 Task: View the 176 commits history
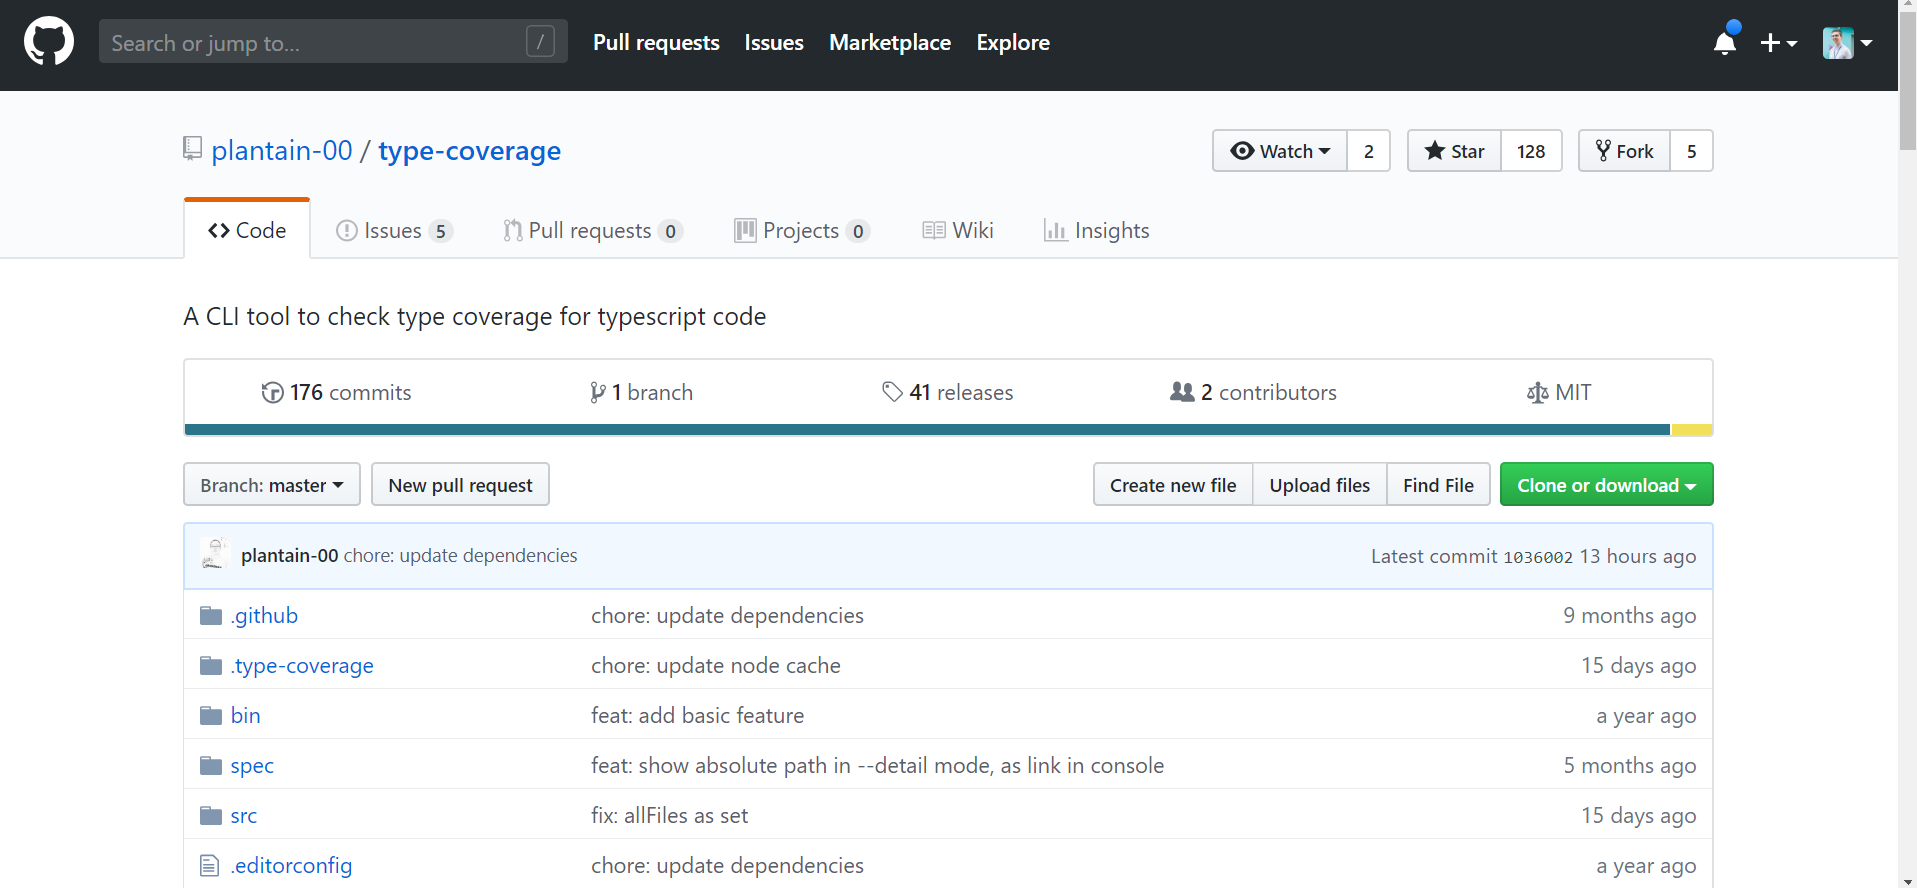point(336,392)
